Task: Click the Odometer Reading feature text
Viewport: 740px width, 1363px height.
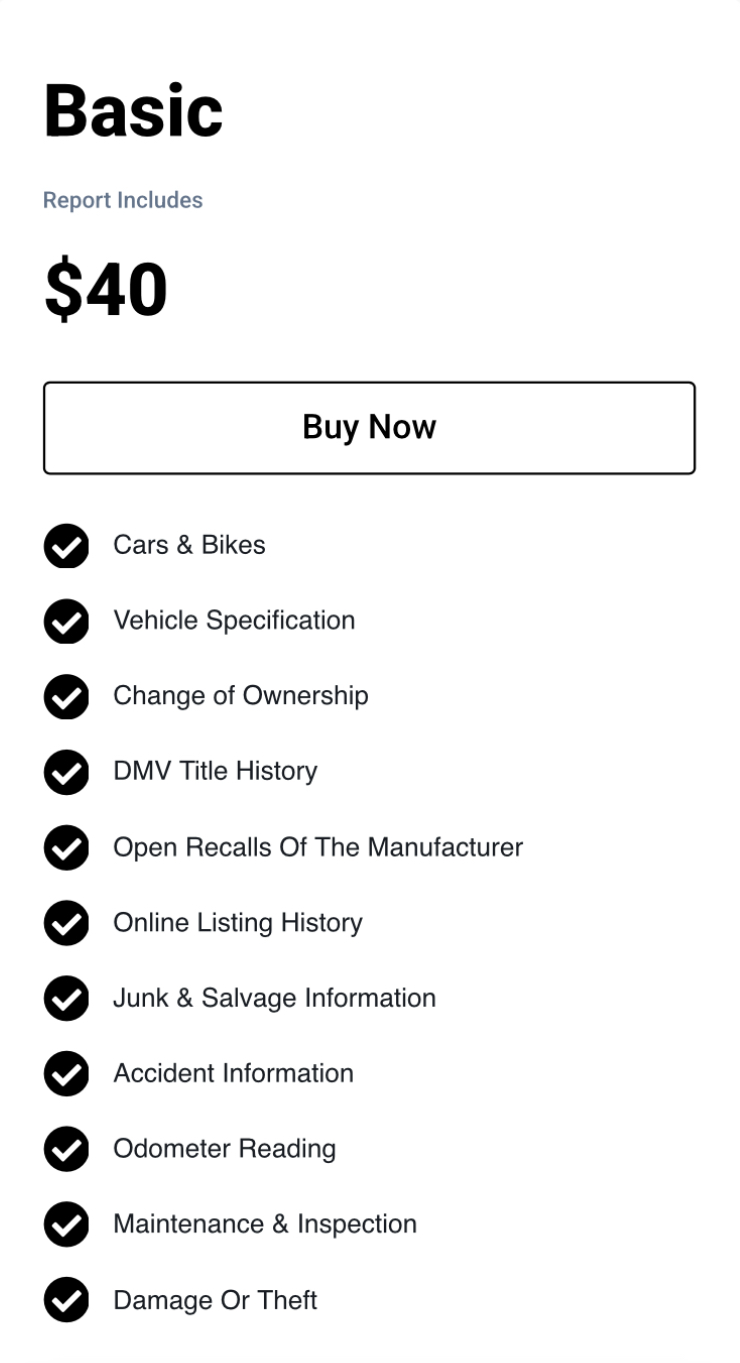Action: point(224,1149)
